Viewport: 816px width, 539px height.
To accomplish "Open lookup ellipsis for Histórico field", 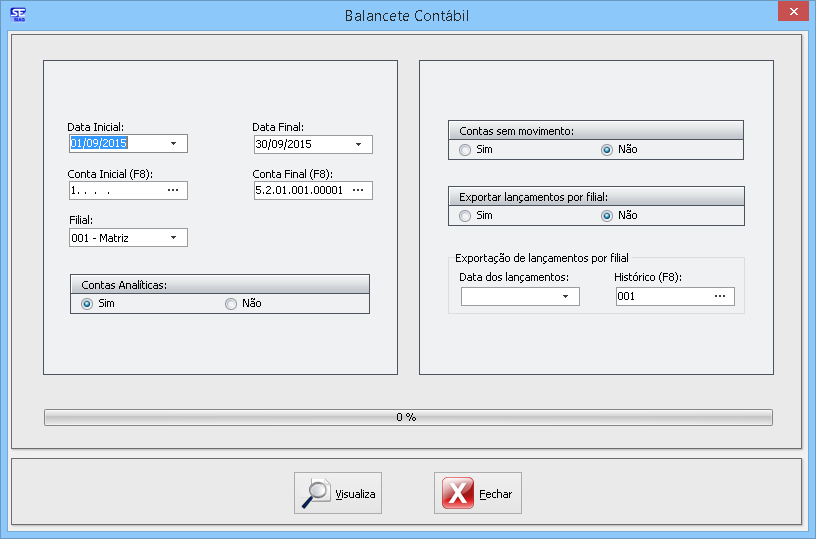I will (720, 297).
